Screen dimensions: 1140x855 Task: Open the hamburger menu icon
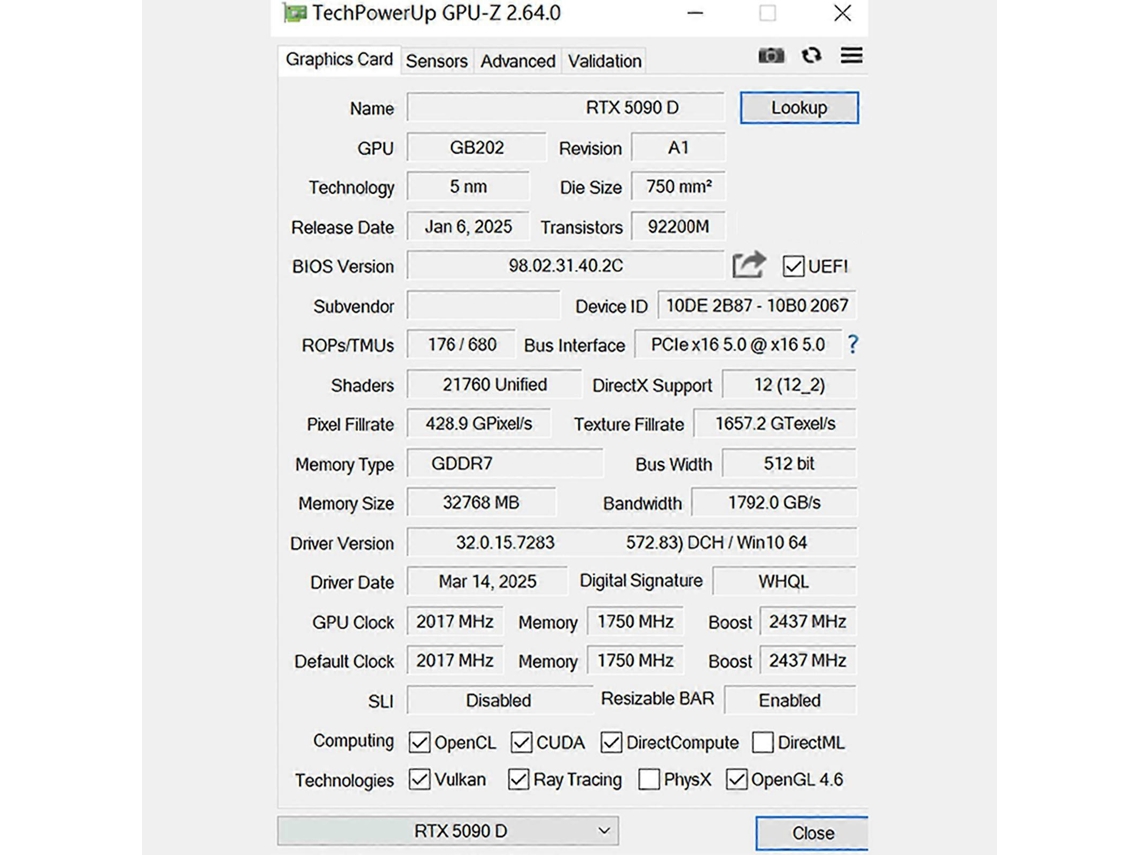click(x=851, y=56)
